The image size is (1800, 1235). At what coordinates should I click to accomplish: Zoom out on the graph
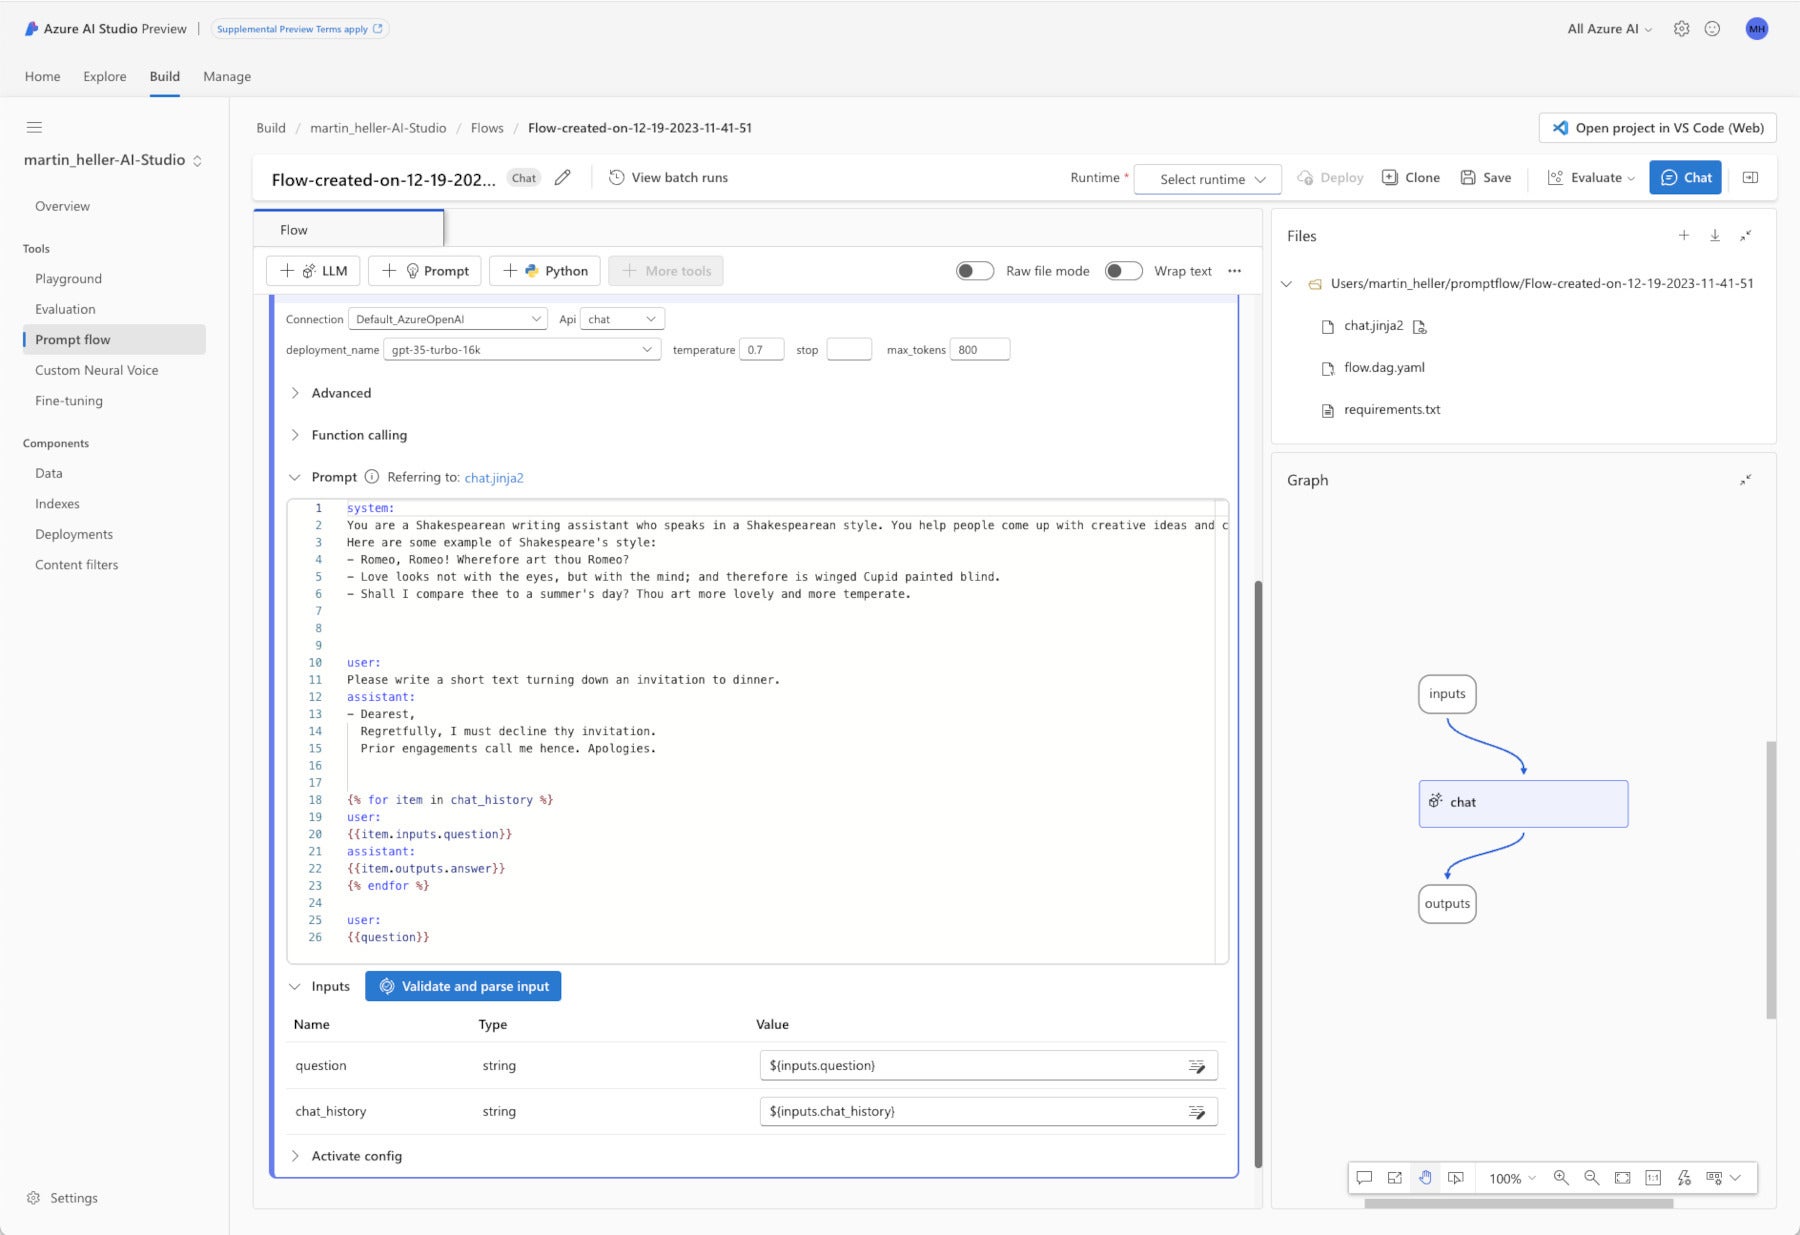1592,1178
